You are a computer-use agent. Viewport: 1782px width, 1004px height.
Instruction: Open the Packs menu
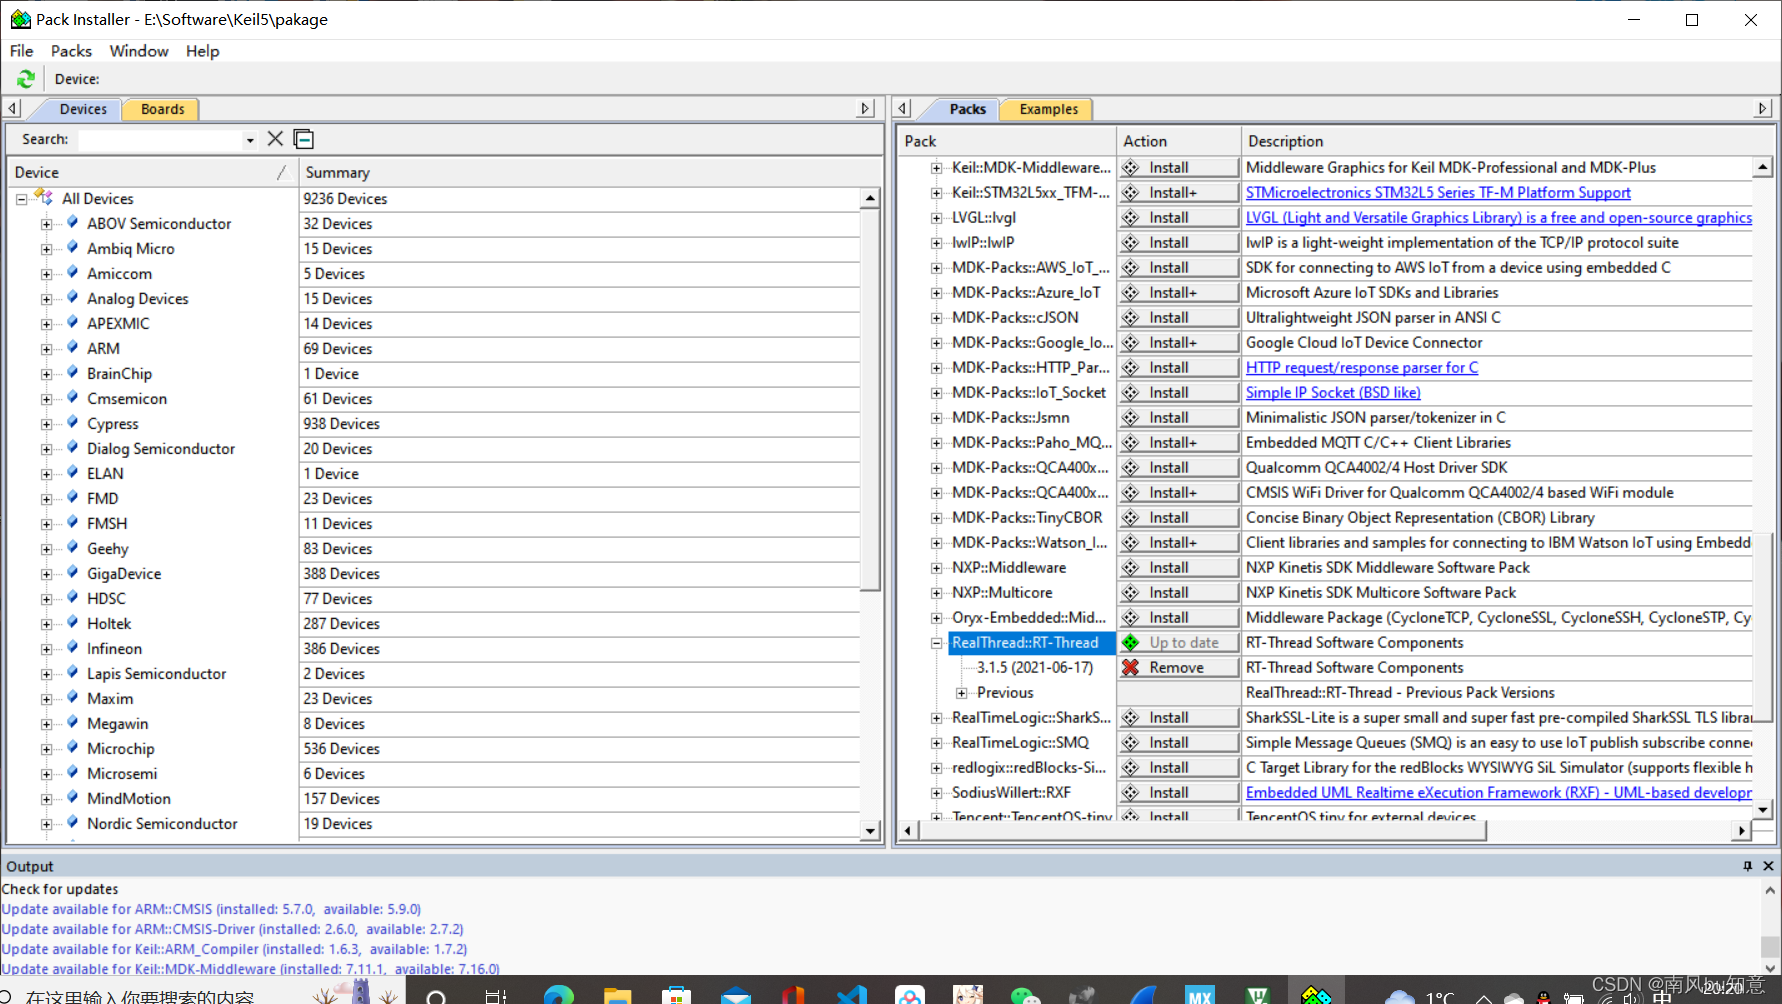coord(71,51)
